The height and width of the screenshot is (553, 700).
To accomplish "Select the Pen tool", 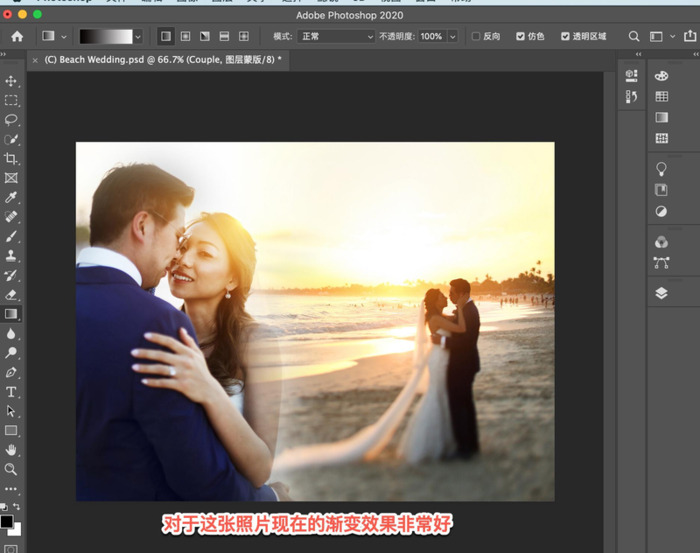I will point(11,372).
